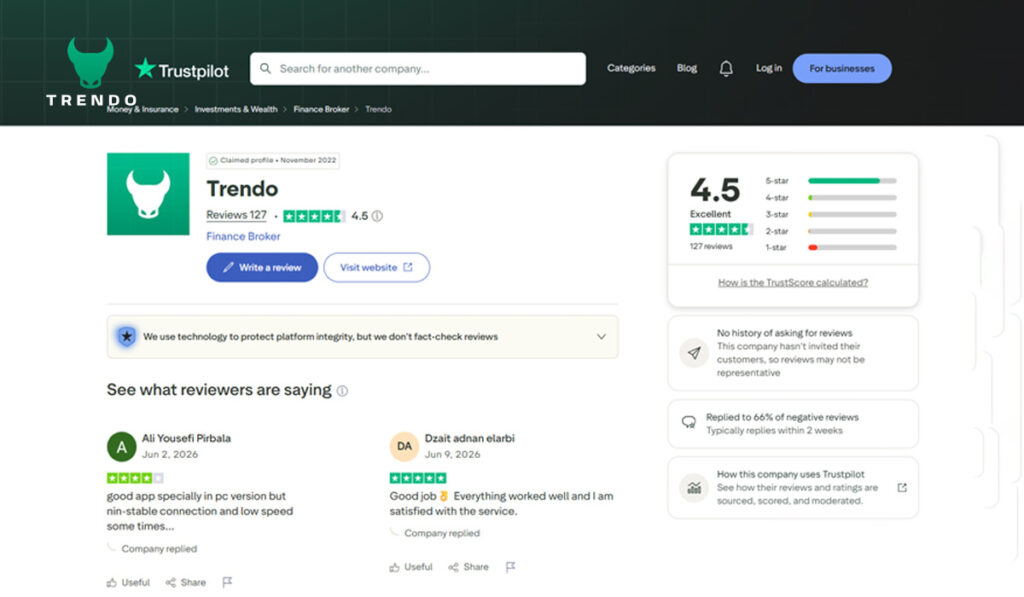Image resolution: width=1024 pixels, height=597 pixels.
Task: Open notifications bell icon
Action: 726,69
